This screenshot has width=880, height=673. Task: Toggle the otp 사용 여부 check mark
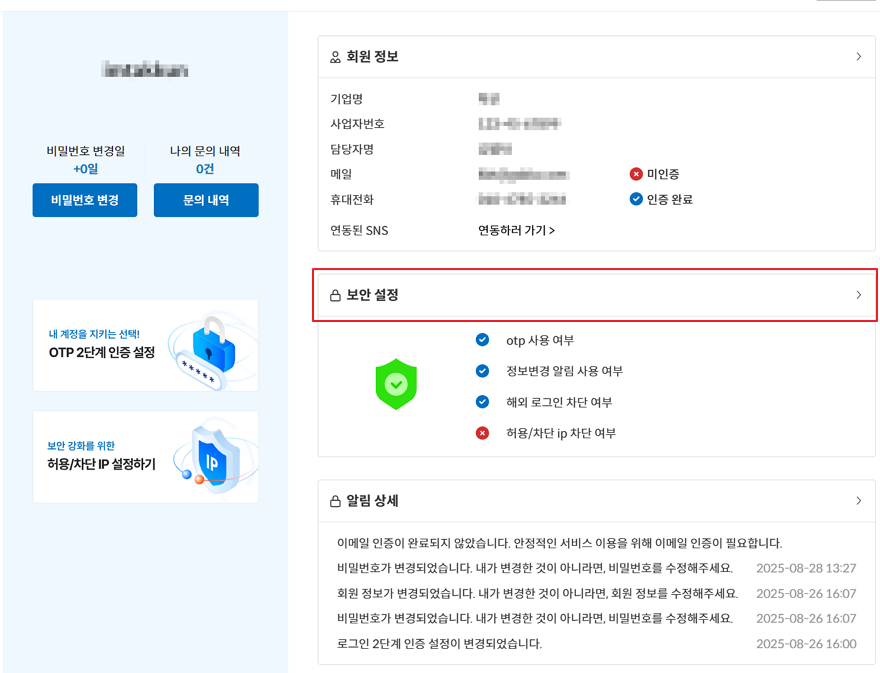pos(483,340)
